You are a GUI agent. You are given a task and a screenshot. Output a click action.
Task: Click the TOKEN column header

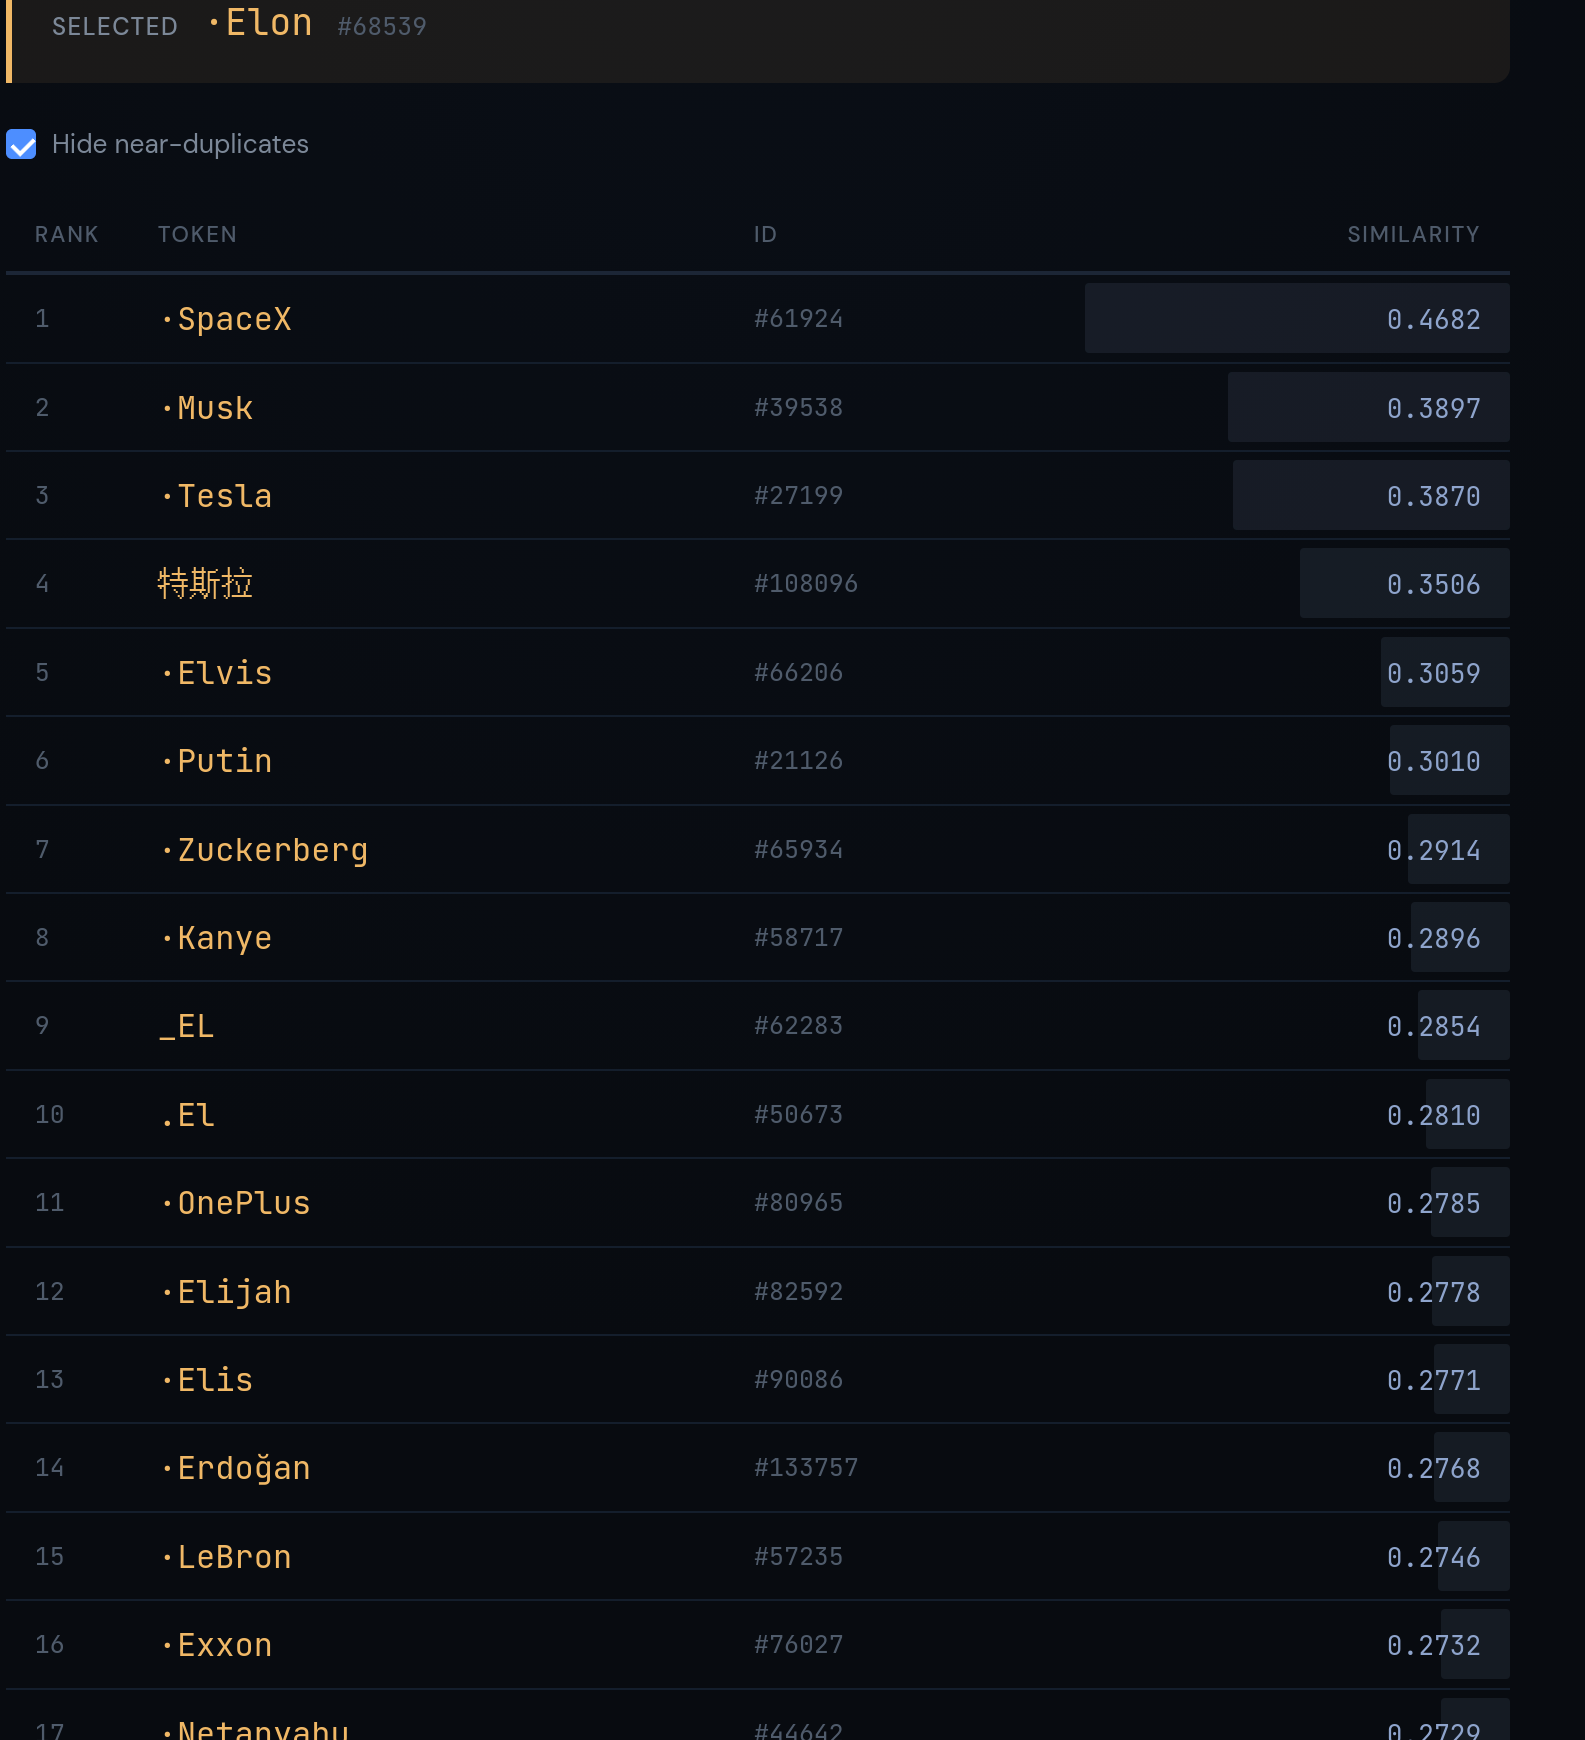[x=197, y=234]
